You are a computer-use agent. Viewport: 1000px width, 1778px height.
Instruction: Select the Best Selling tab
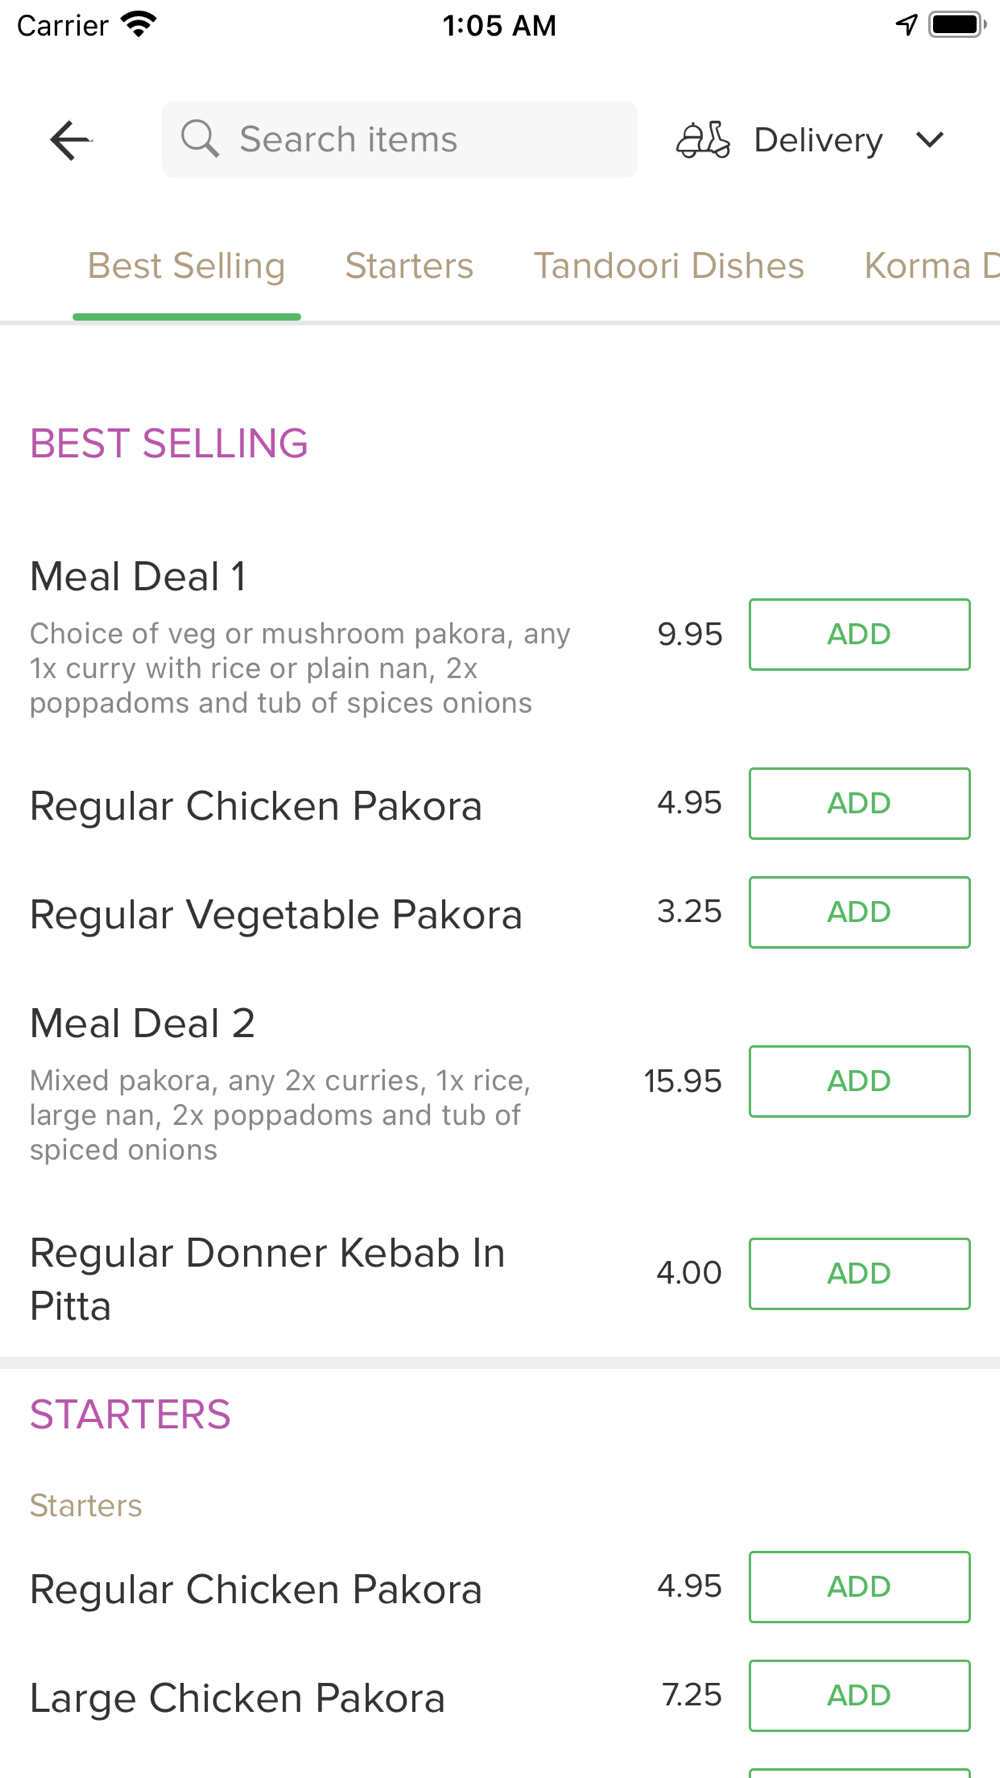tap(186, 266)
